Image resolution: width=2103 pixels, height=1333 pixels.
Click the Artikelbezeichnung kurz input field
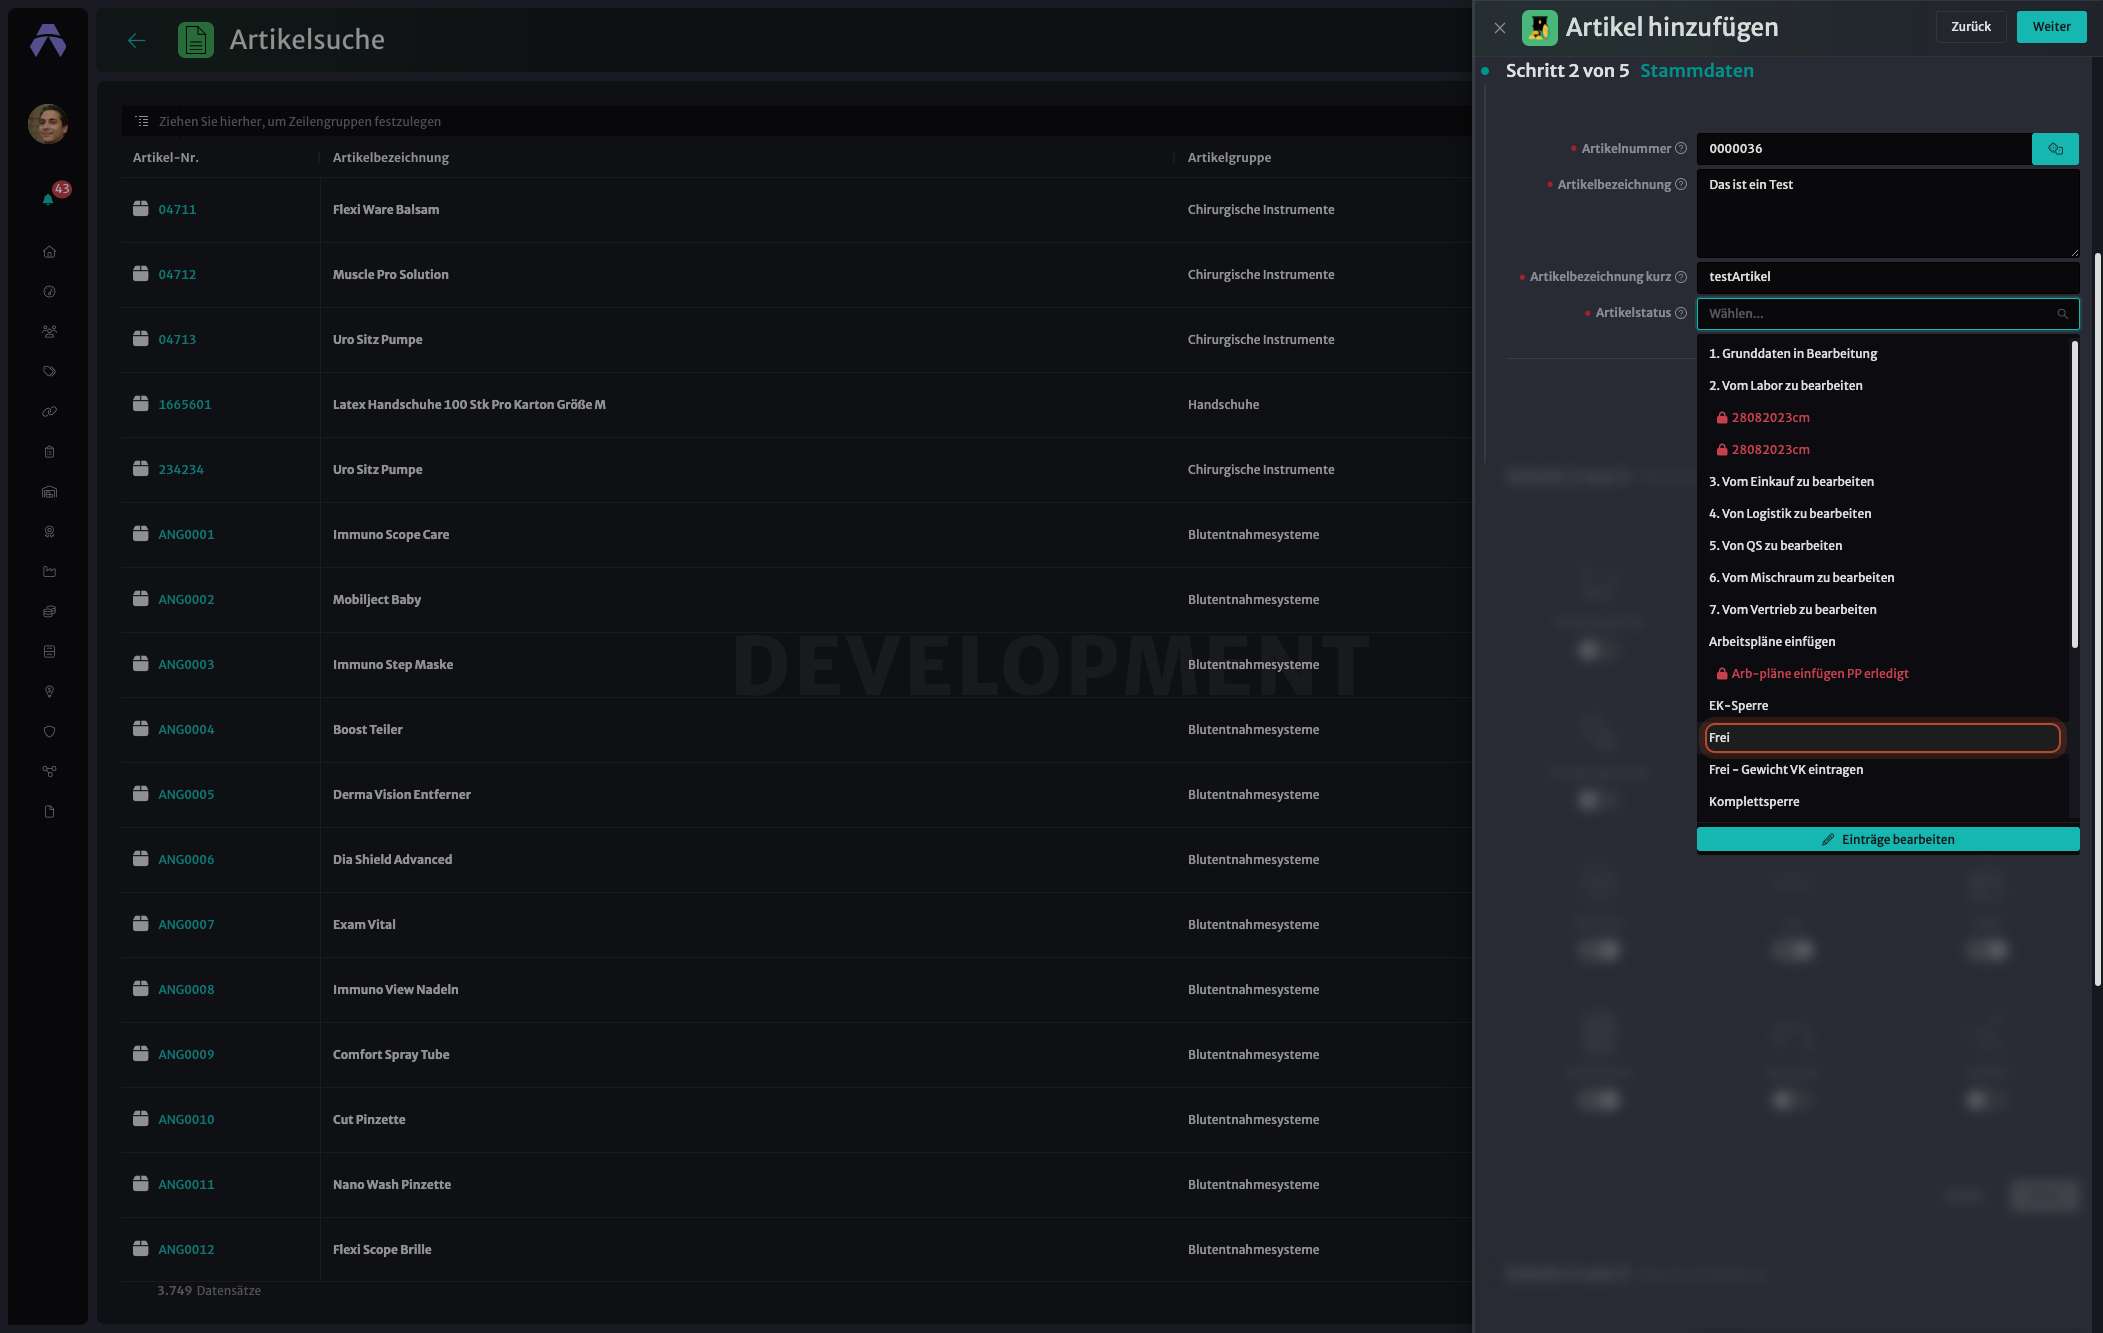point(1888,277)
